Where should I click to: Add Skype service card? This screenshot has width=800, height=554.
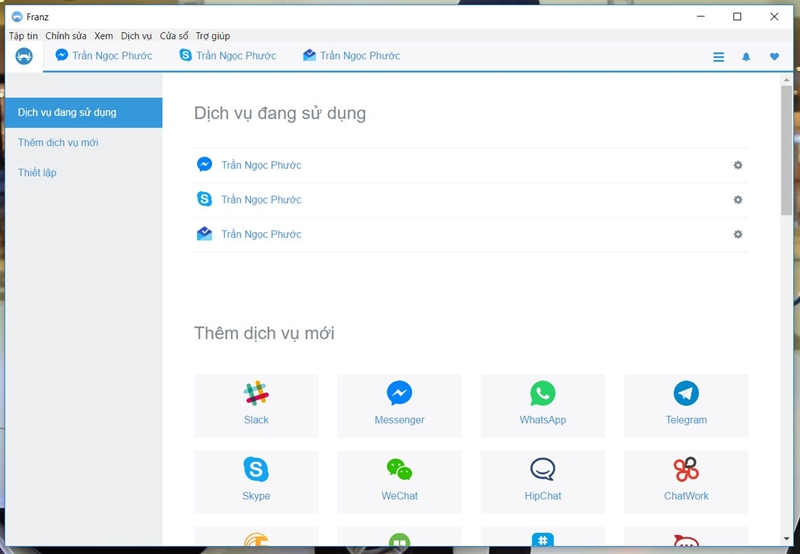coord(256,482)
